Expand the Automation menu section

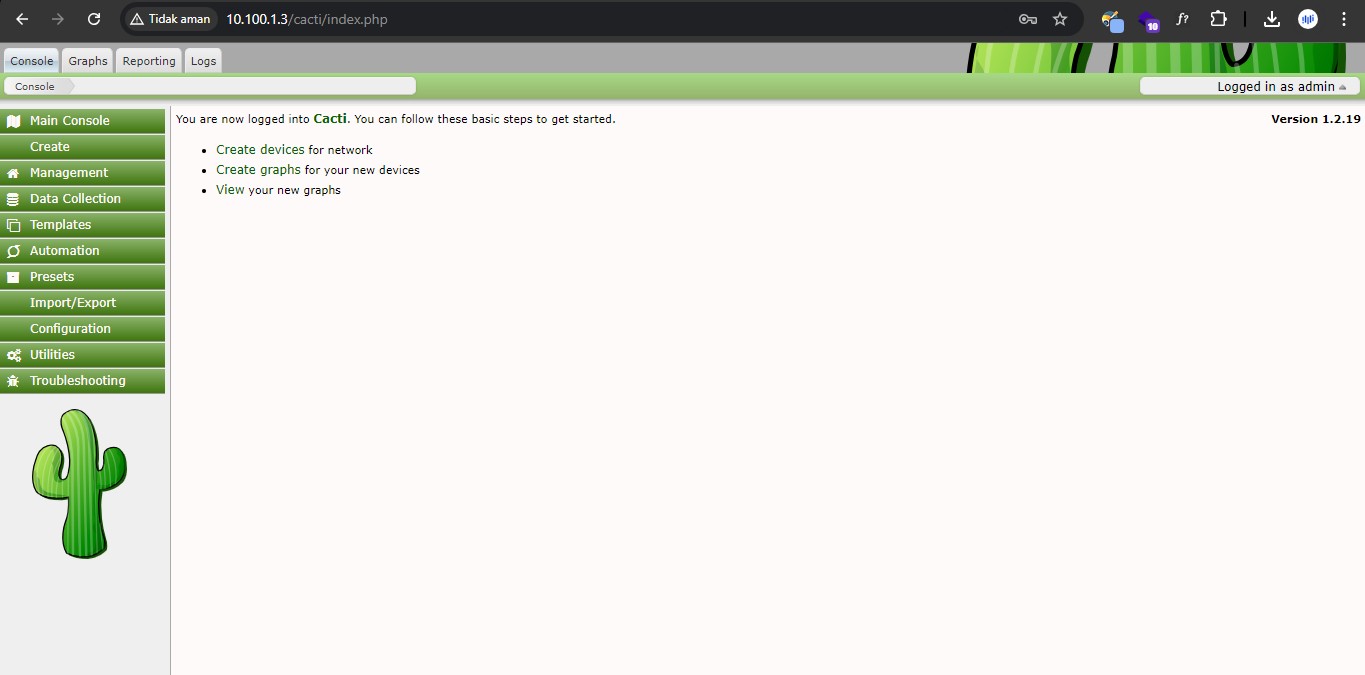pyautogui.click(x=82, y=251)
